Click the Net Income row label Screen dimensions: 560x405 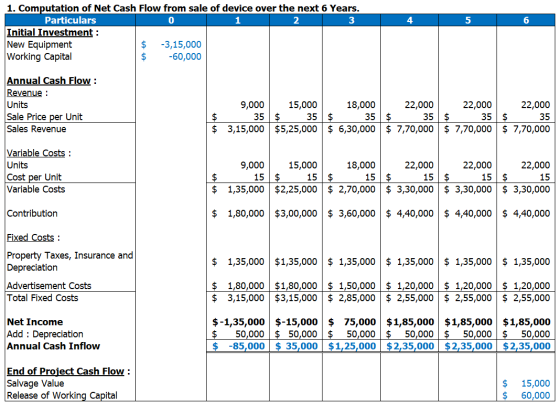35,322
